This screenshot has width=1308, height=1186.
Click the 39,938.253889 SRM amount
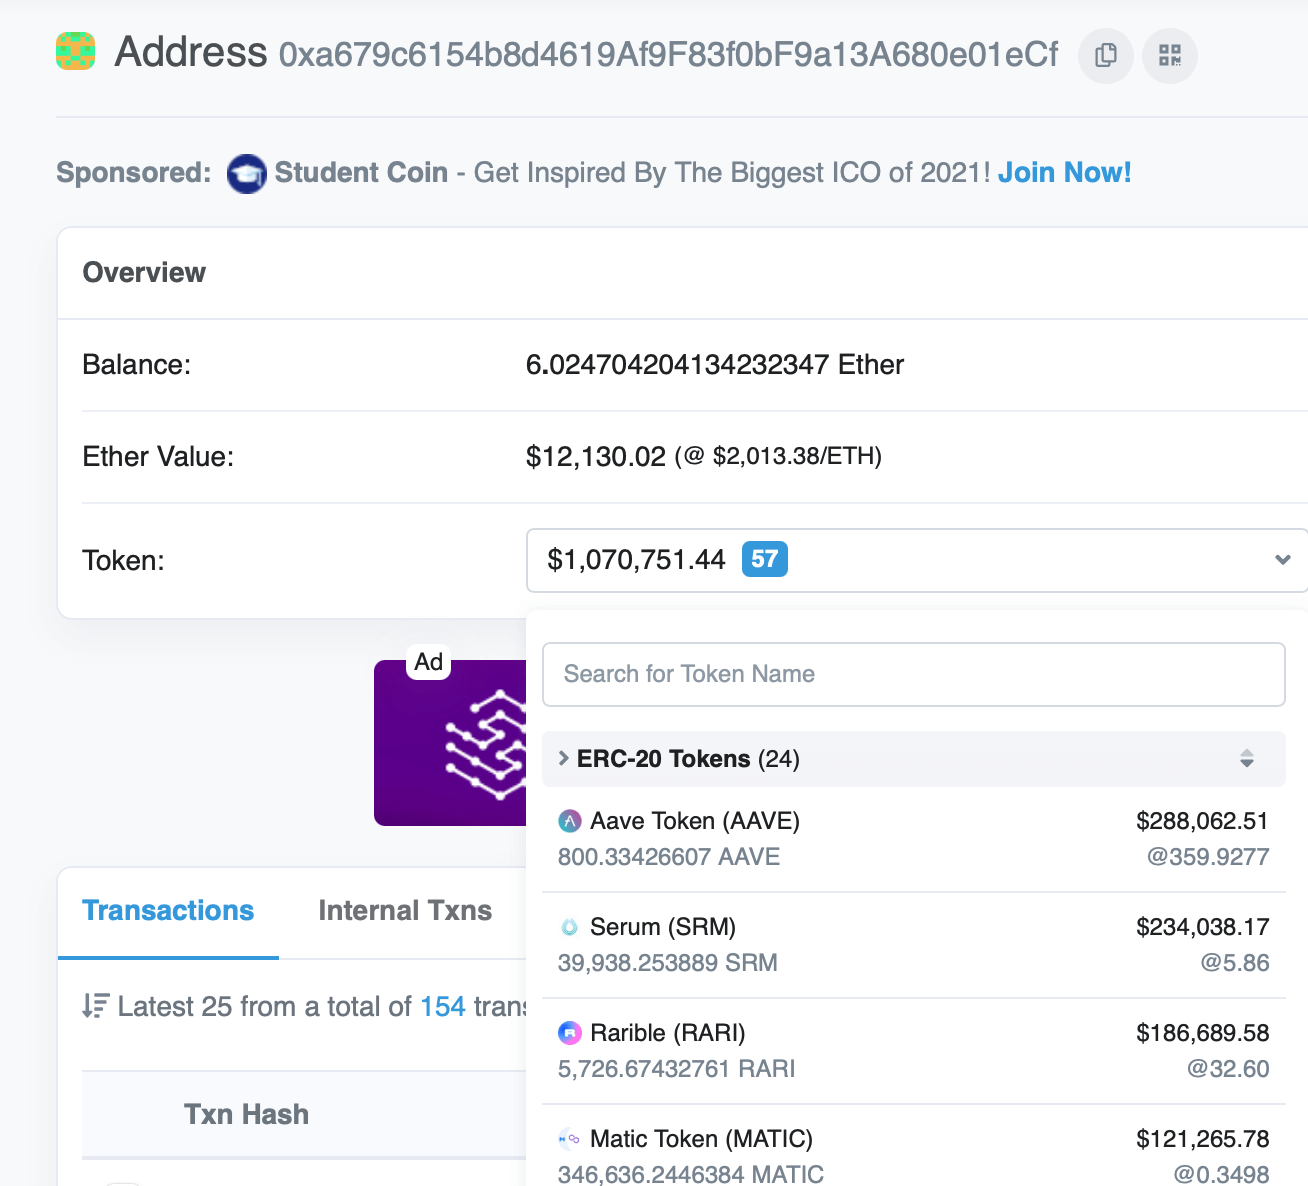coord(668,963)
